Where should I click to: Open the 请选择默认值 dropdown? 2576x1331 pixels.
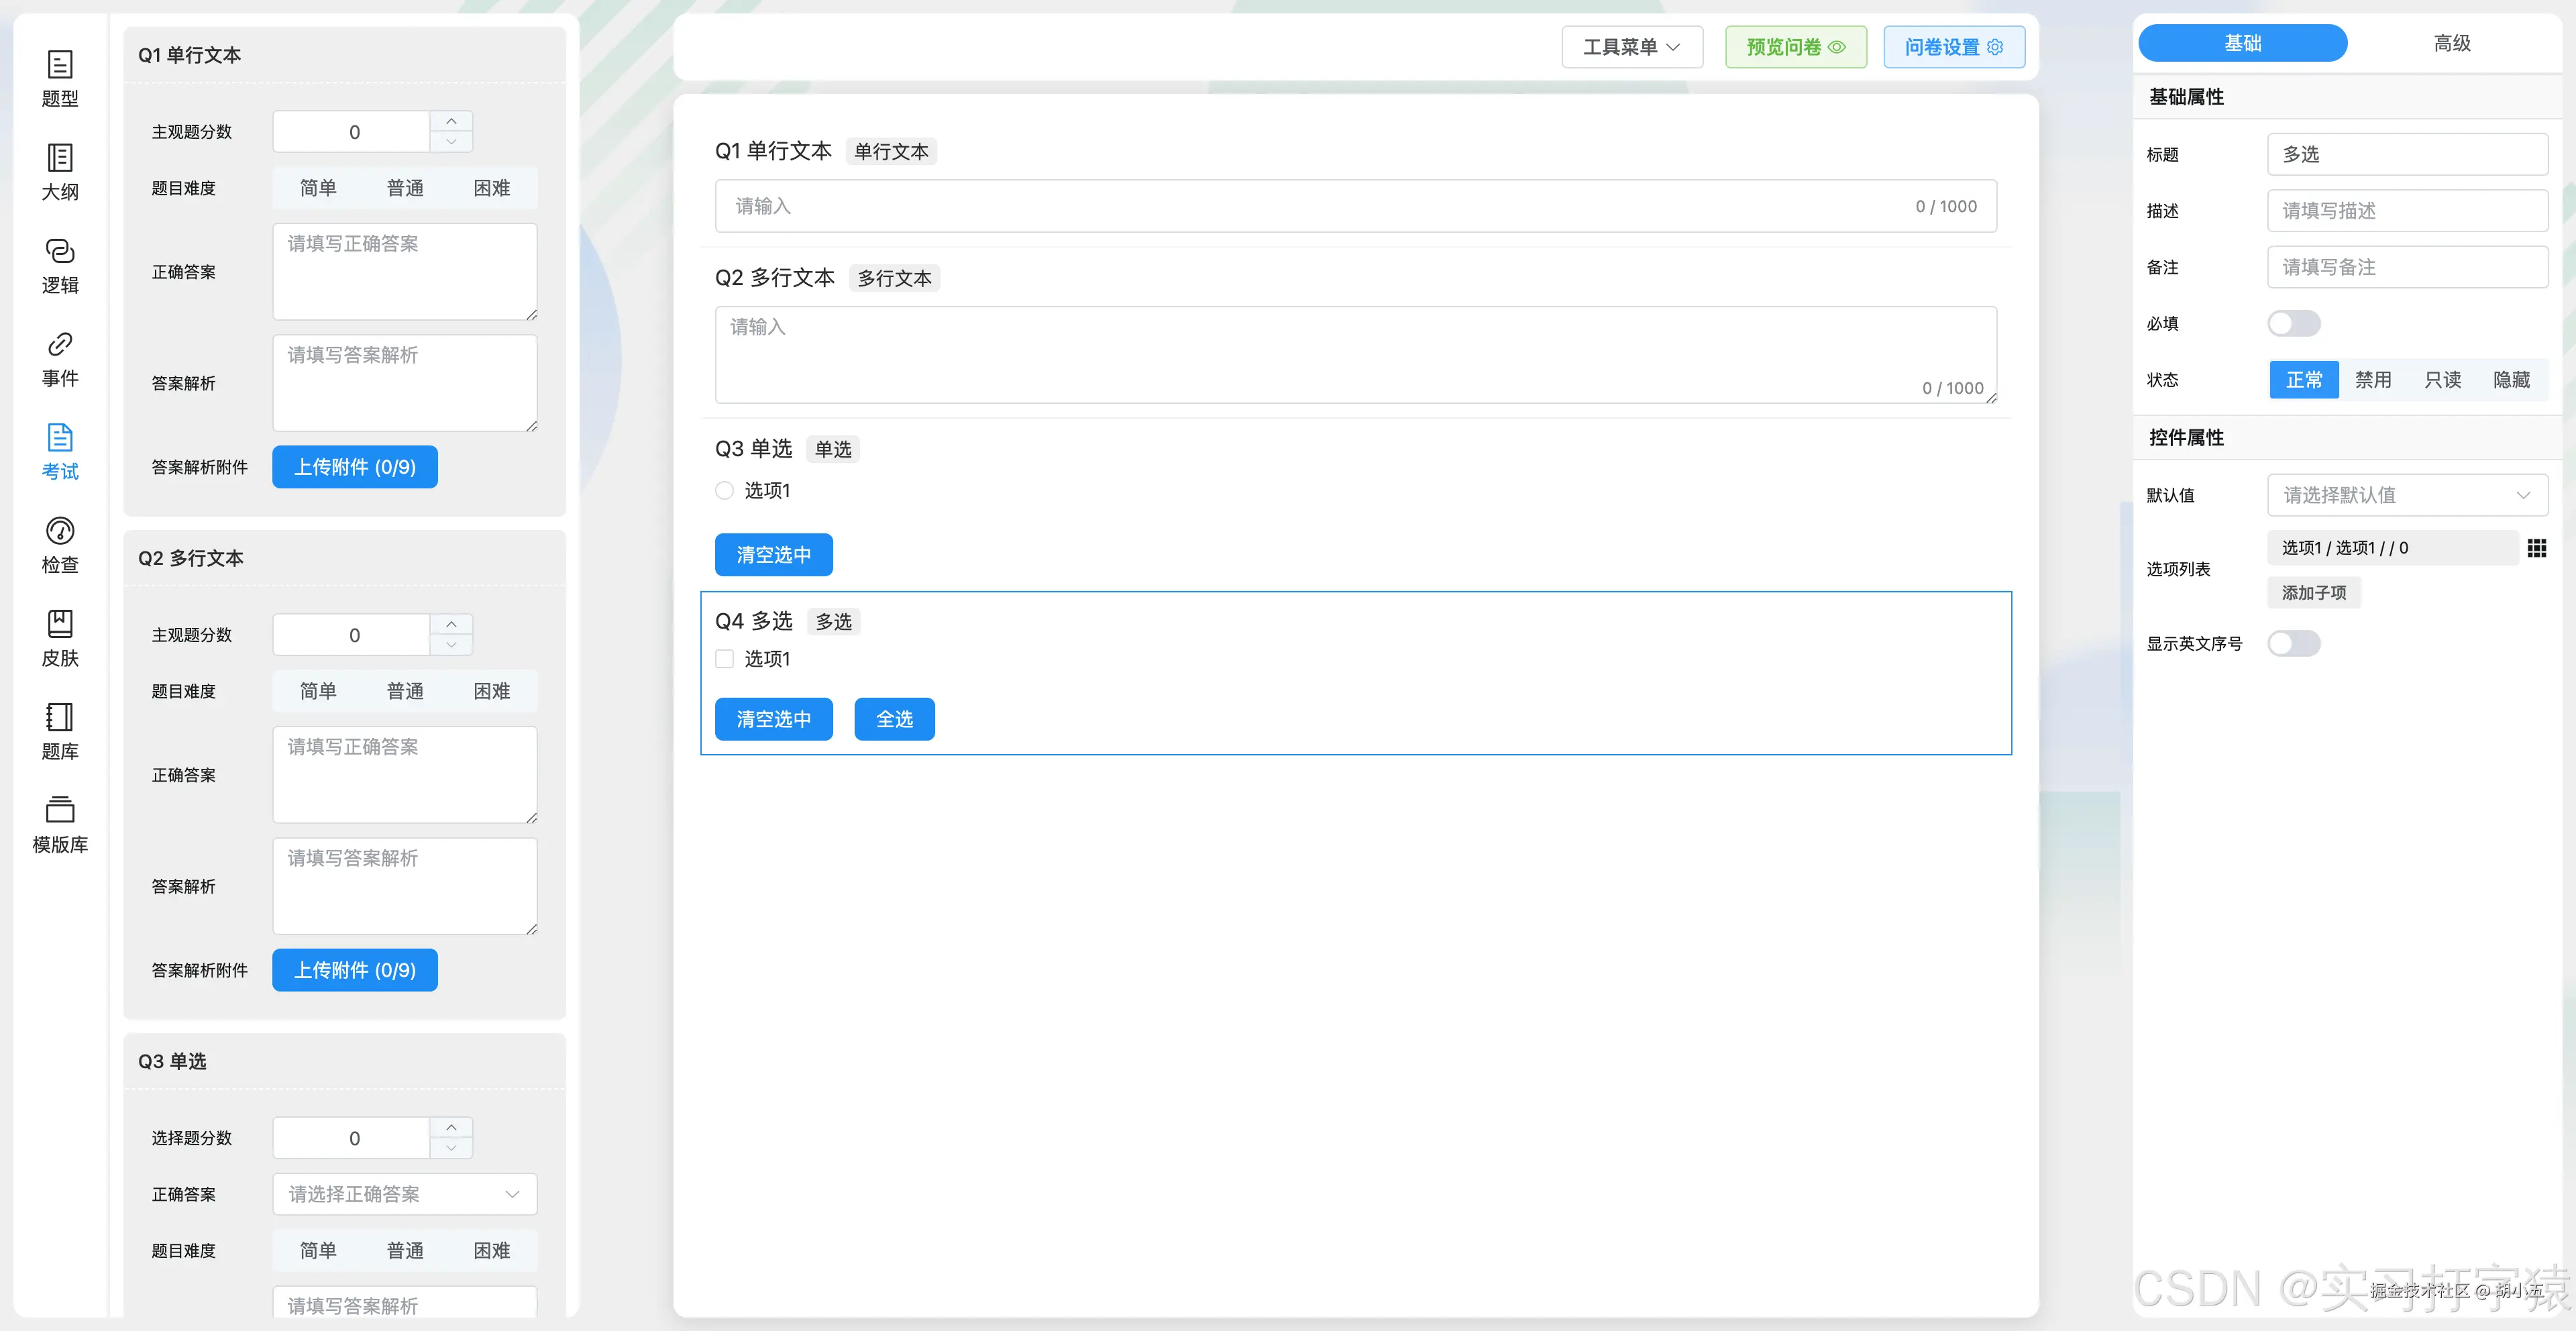pyautogui.click(x=2407, y=495)
